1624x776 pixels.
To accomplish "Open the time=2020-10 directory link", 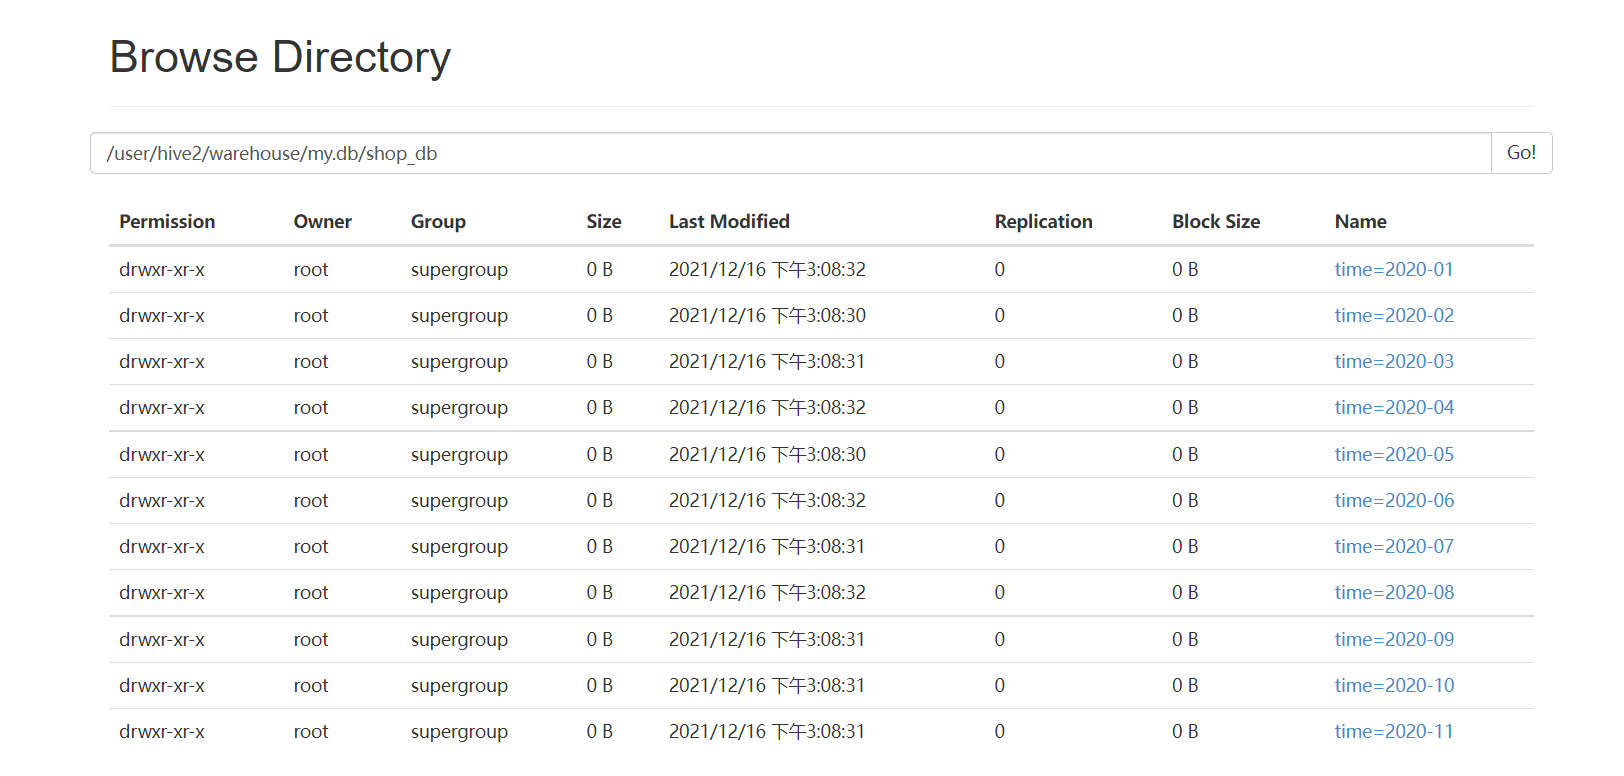I will [x=1394, y=685].
